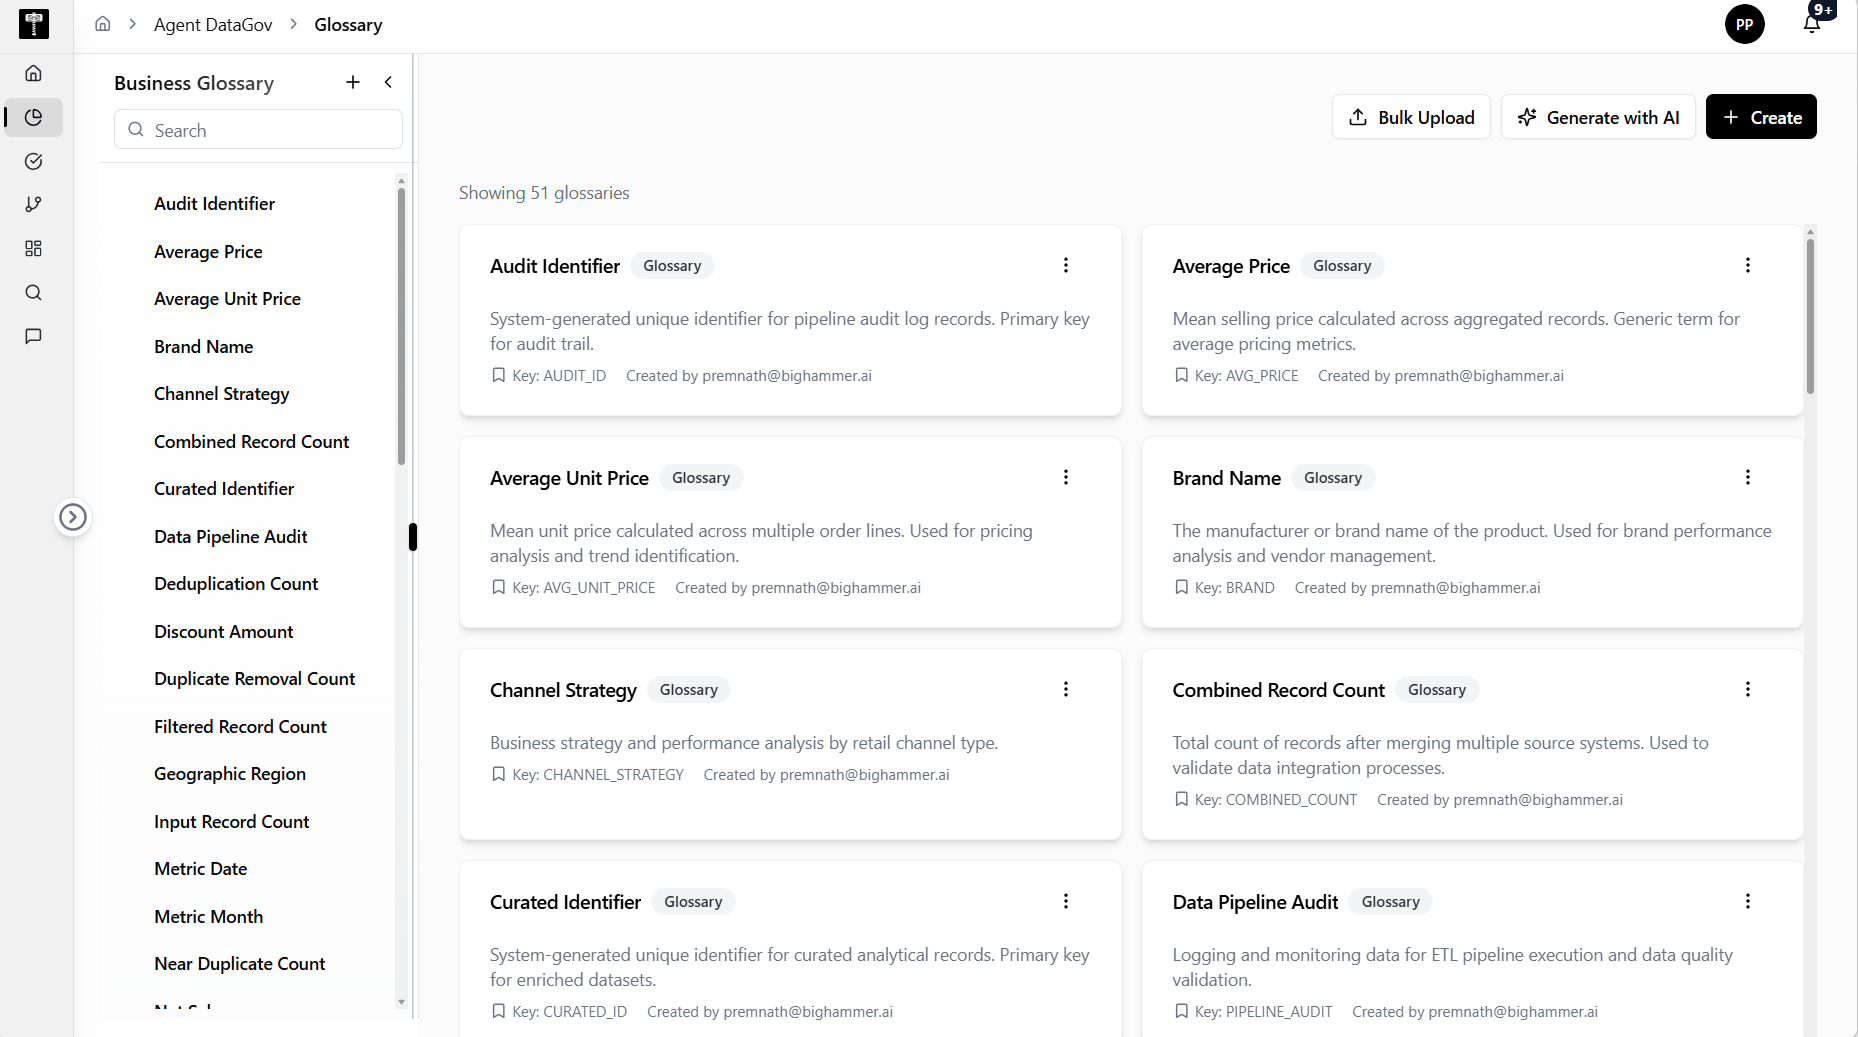The width and height of the screenshot is (1858, 1037).
Task: Focus the glossary Search field
Action: [x=258, y=130]
